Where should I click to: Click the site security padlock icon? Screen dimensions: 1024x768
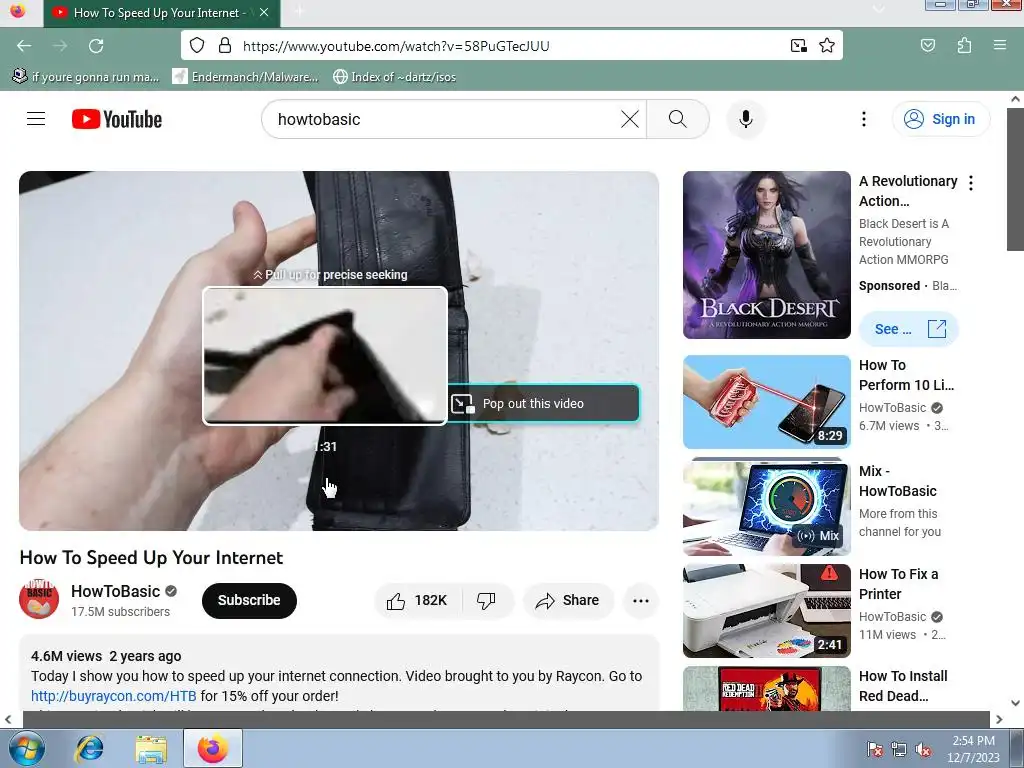coord(225,45)
